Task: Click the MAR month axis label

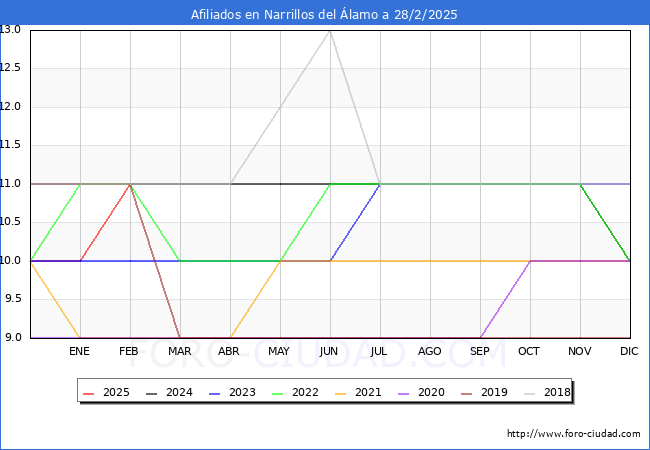Action: tap(179, 351)
